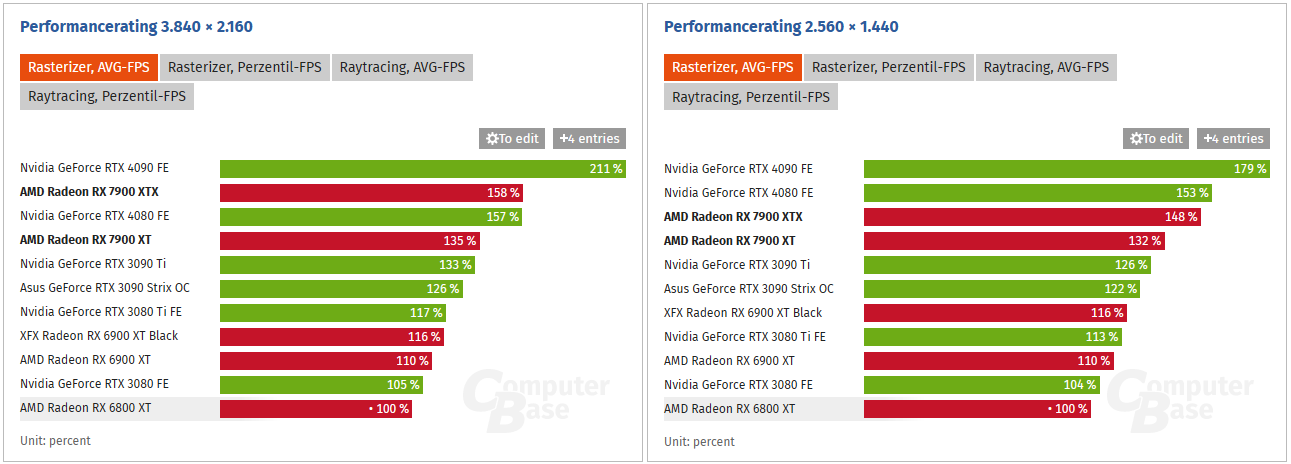Open "Raytracing, AVG-FPS" tab in the 2.560 × 1.440 chart
Viewport: 1291px width, 464px height.
pos(1046,68)
